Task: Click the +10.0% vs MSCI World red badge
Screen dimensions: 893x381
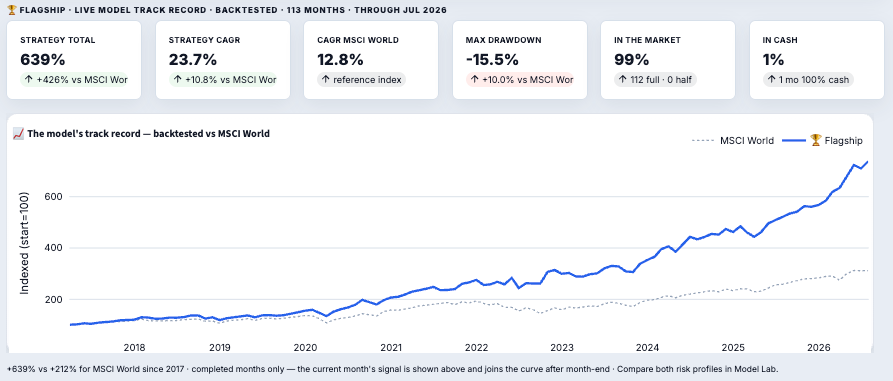Action: 520,80
